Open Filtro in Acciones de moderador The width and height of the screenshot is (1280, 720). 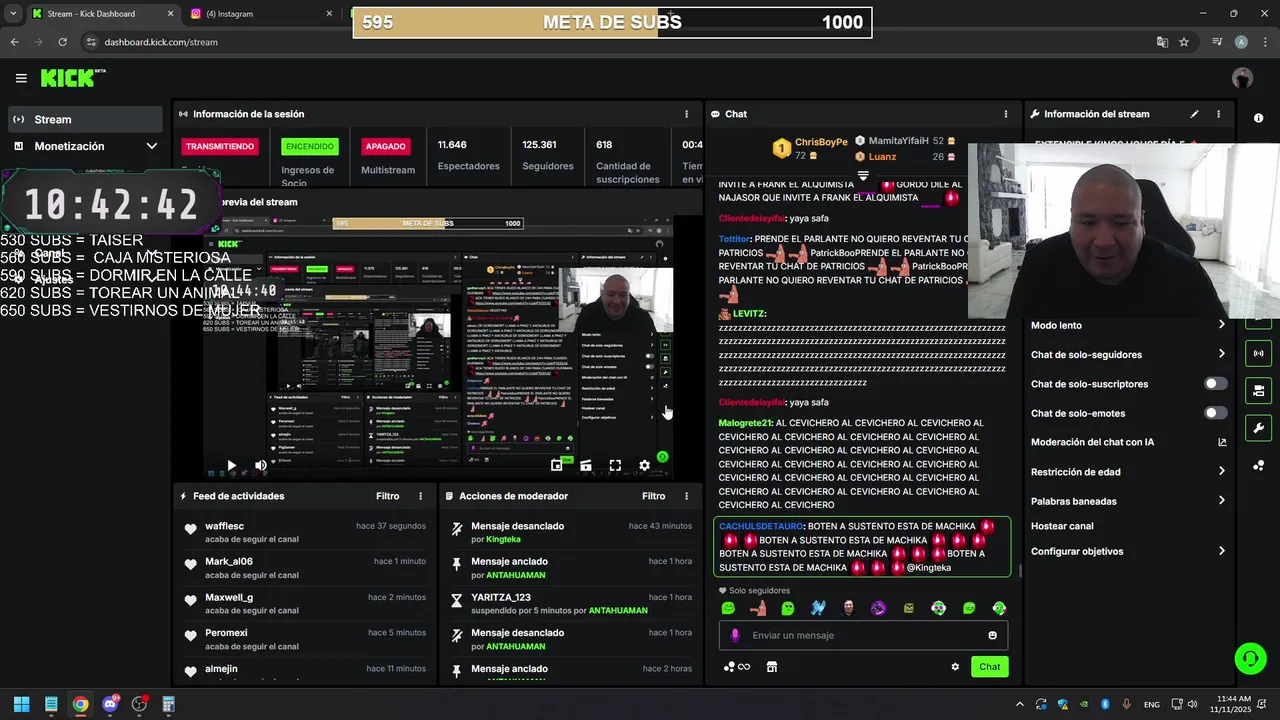tap(653, 496)
